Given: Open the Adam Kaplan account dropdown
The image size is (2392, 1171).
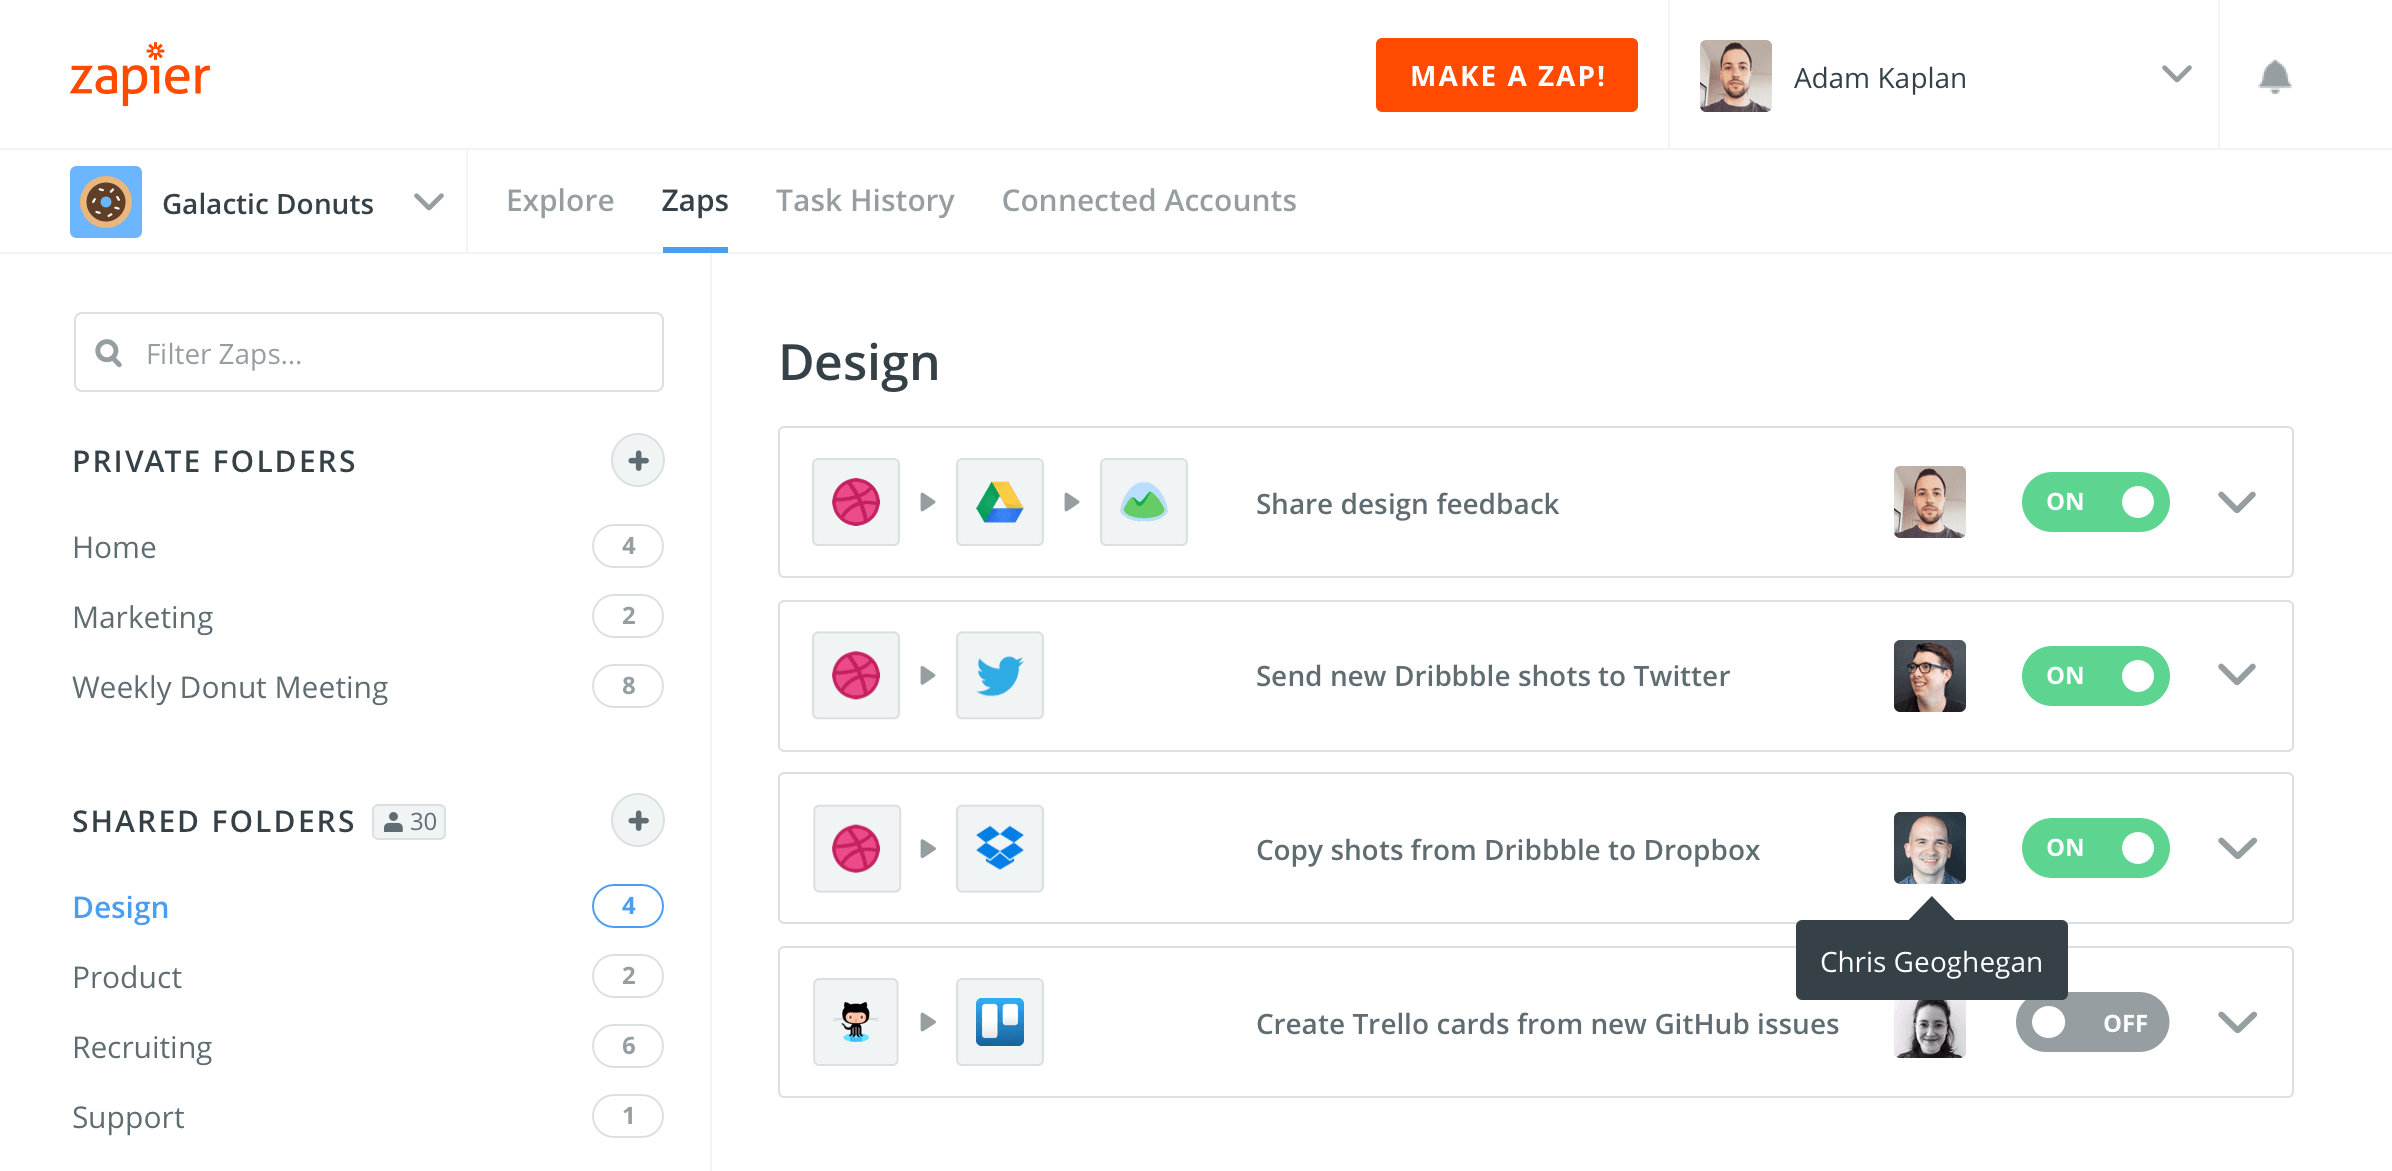Looking at the screenshot, I should [2177, 75].
